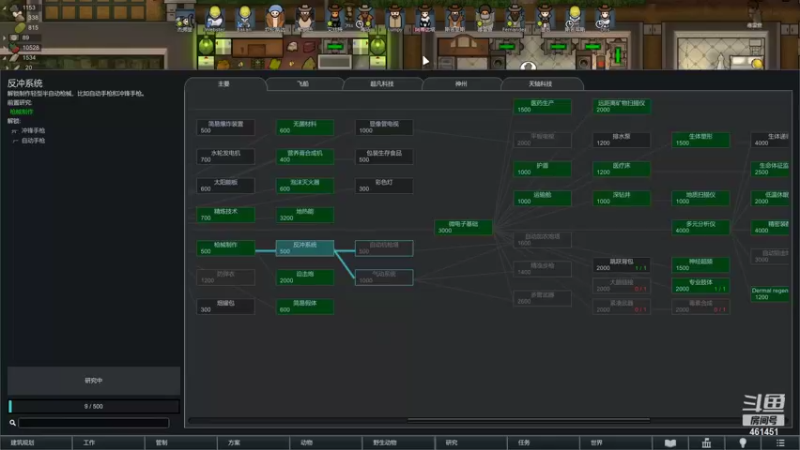Open the 建筑规划 bottom menu
This screenshot has height=450, width=800.
36,443
